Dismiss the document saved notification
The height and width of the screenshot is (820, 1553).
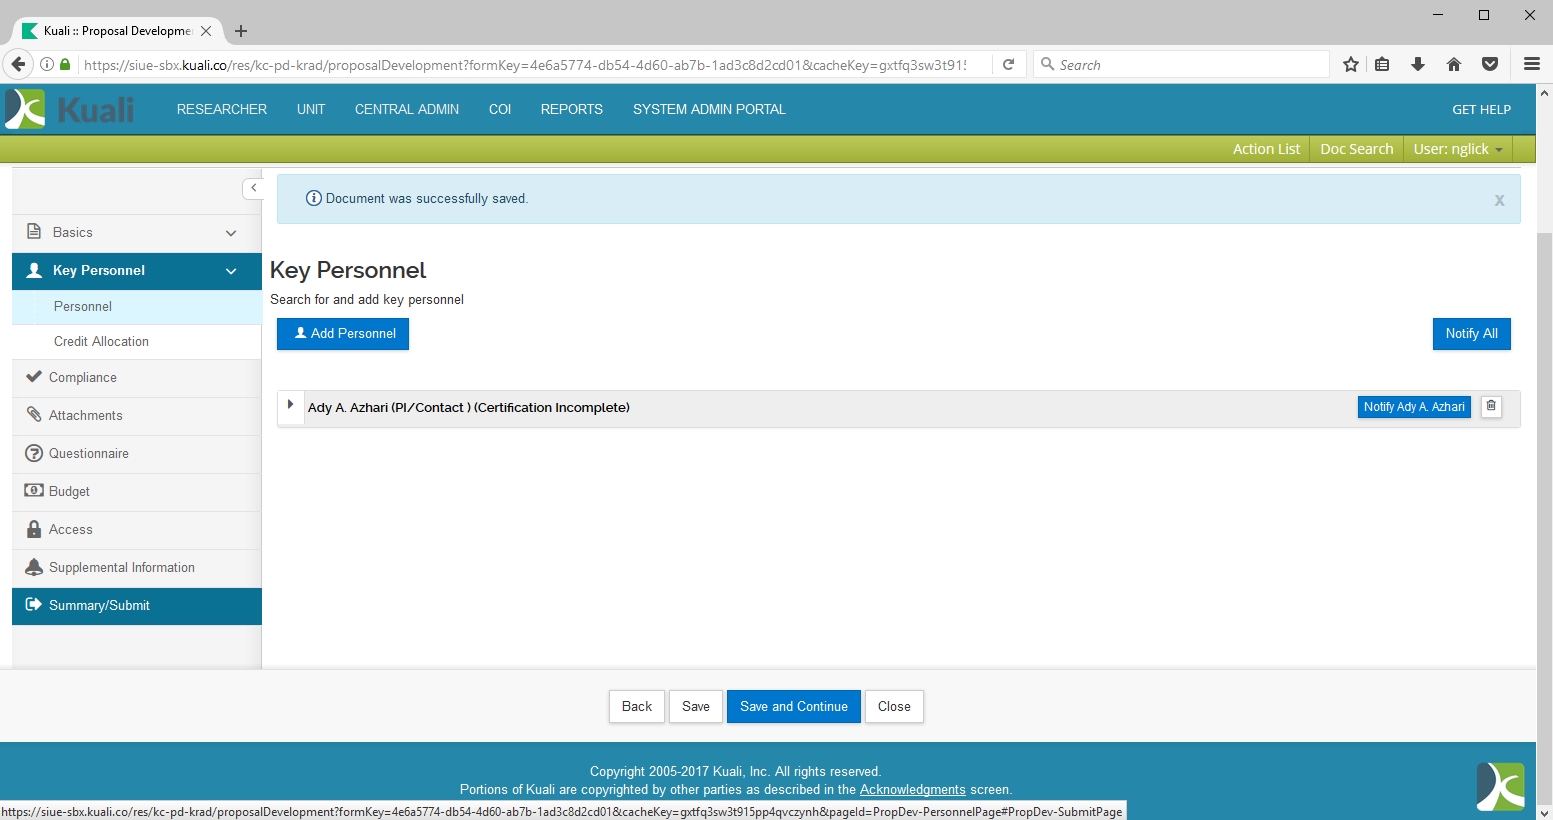[1499, 200]
